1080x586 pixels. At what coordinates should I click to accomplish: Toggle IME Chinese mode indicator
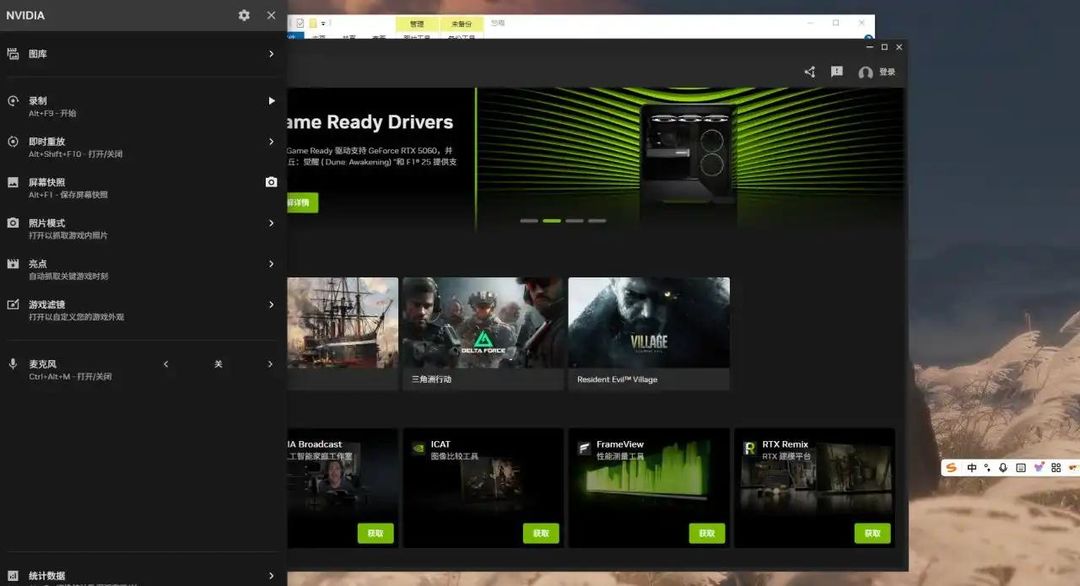pos(971,468)
